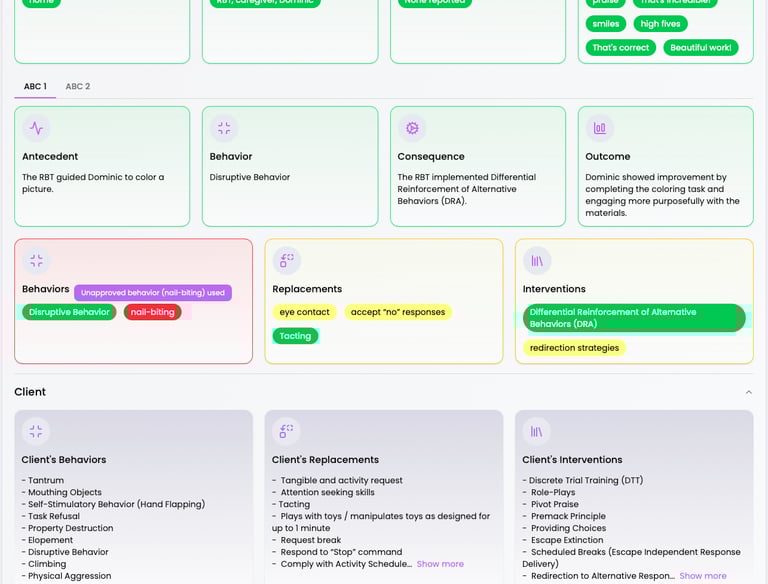Select the Tacting replacement tag
This screenshot has width=768, height=584.
(x=295, y=336)
